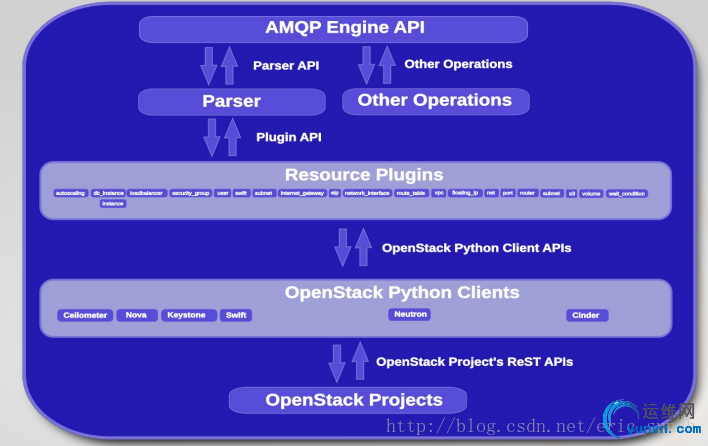Click the router plugin tag
708x446 pixels.
[527, 193]
